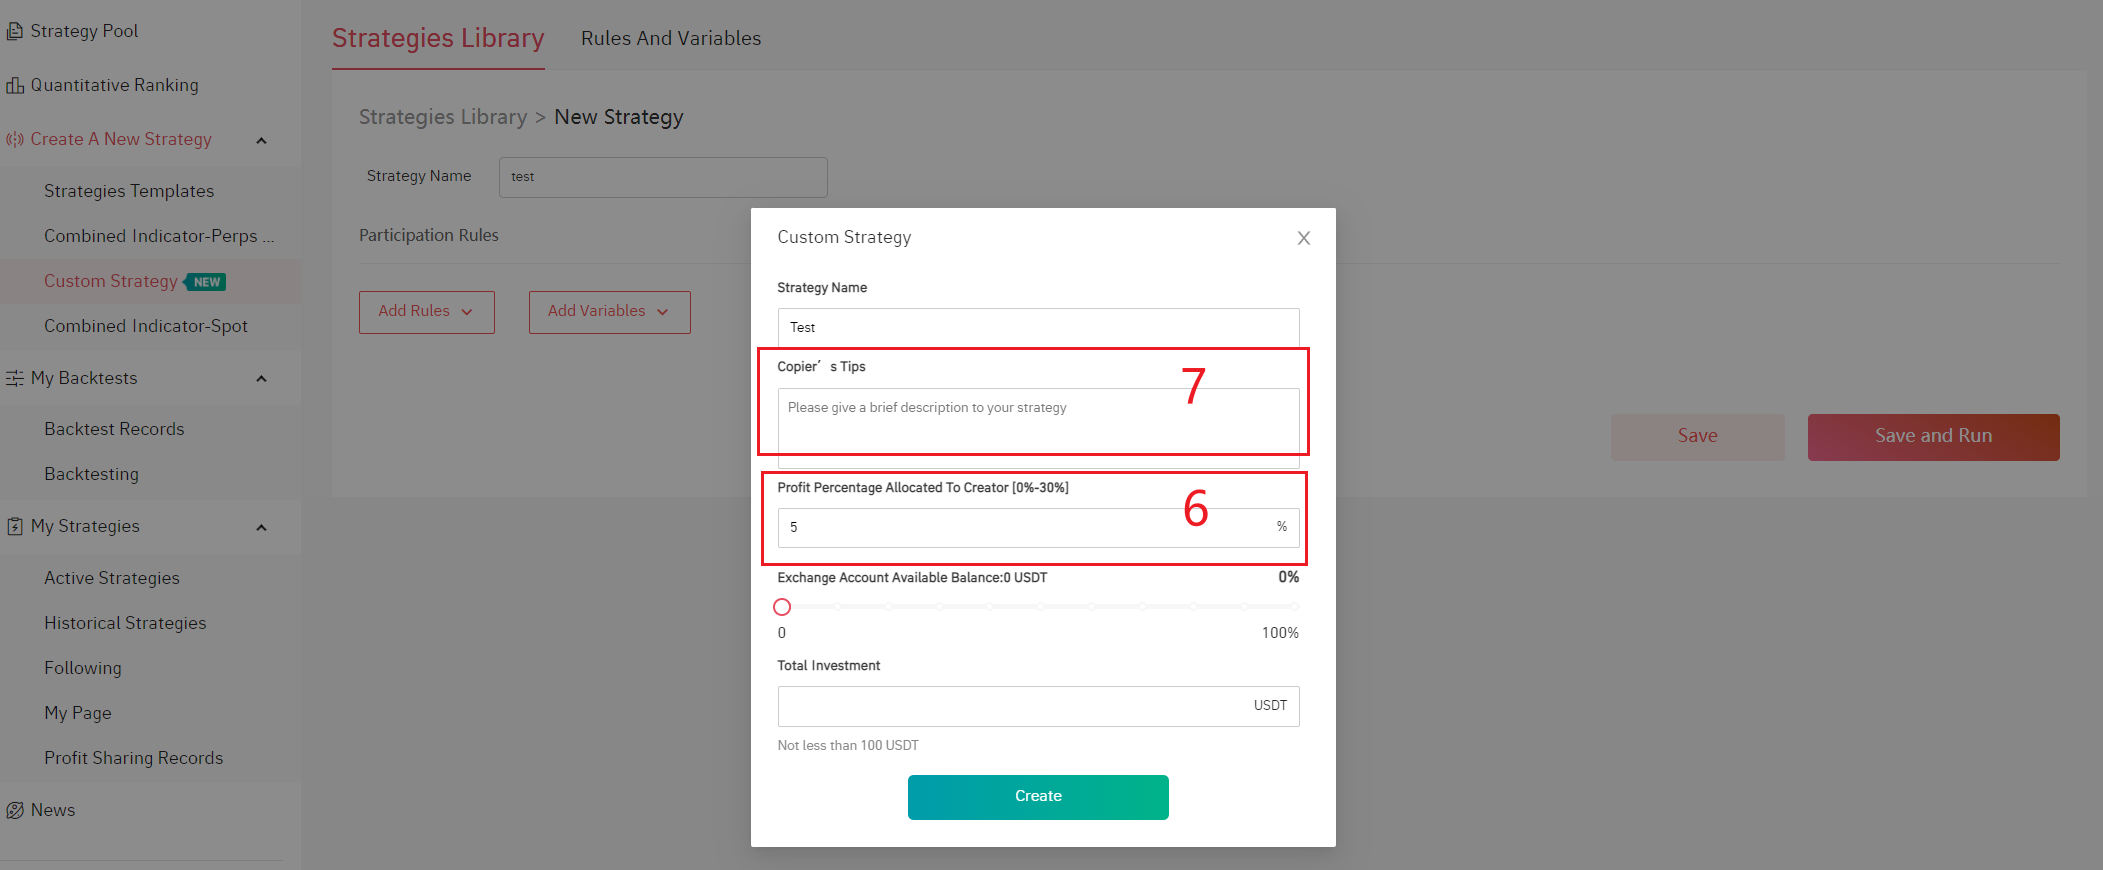Click the News sidebar icon
Image resolution: width=2103 pixels, height=870 pixels.
coord(14,811)
